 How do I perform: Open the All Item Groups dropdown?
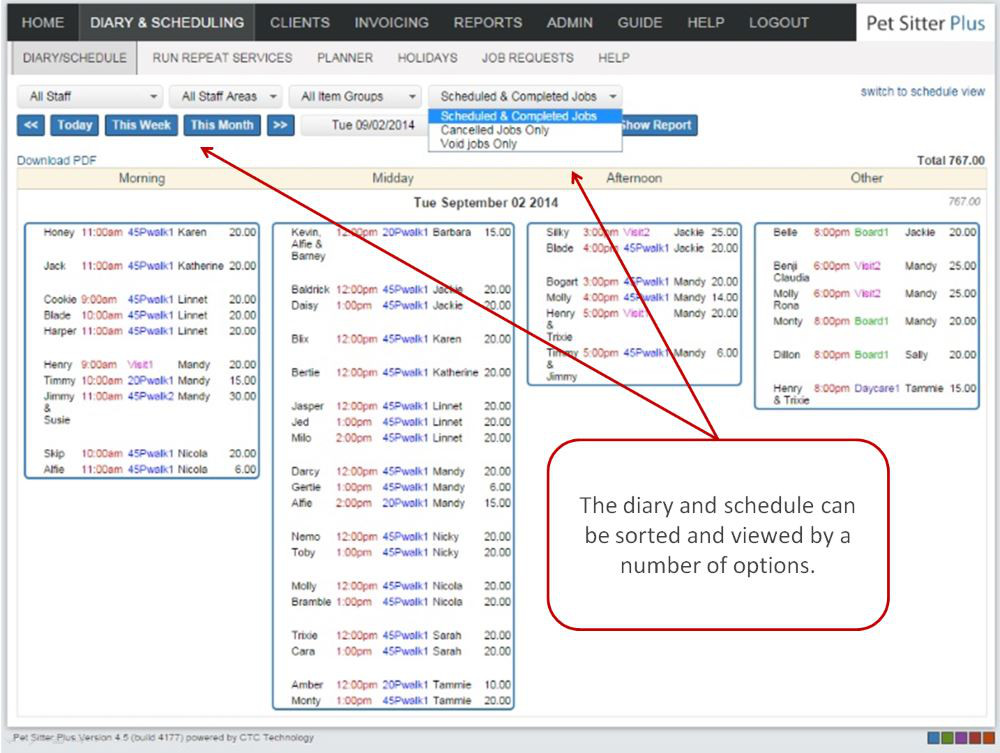355,96
